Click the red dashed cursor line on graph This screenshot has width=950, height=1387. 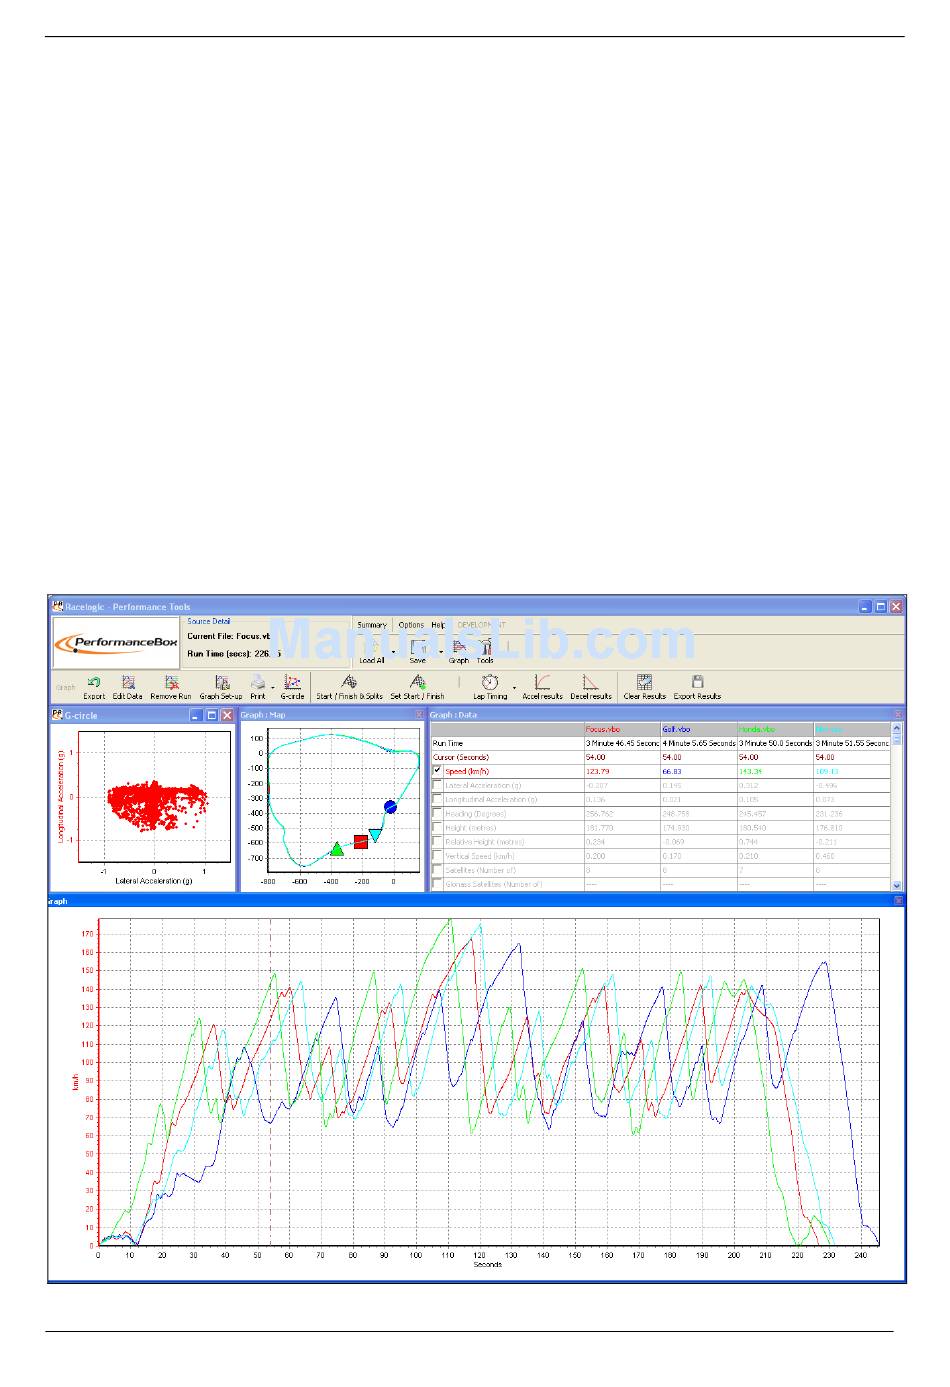coord(271,1080)
